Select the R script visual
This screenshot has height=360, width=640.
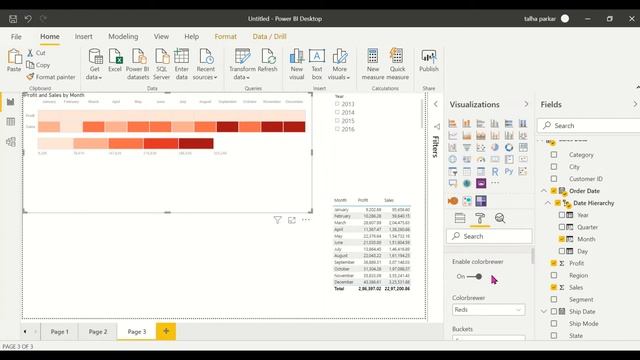[x=495, y=171]
